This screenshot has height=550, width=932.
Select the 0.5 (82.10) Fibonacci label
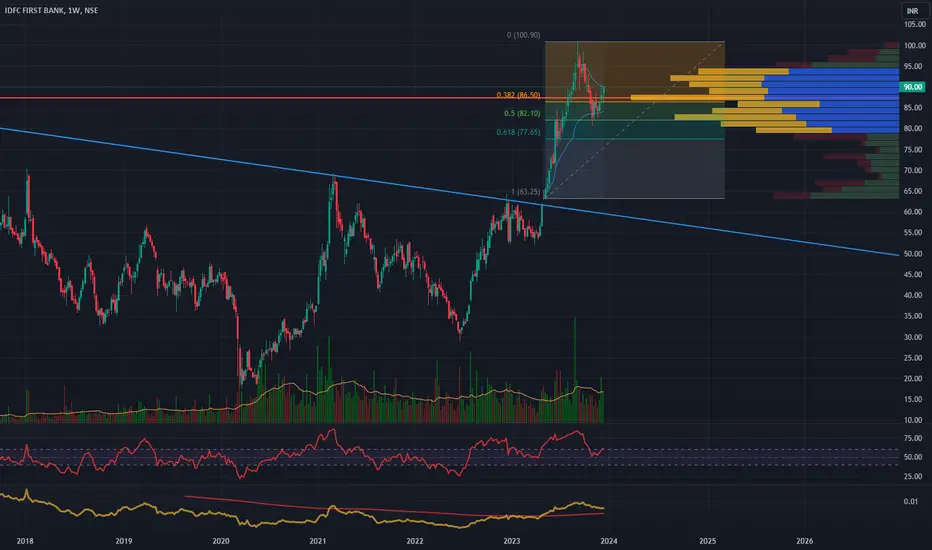(522, 113)
